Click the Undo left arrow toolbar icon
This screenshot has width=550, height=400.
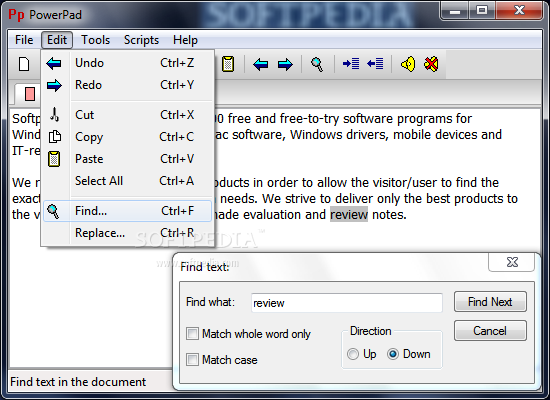click(x=261, y=65)
